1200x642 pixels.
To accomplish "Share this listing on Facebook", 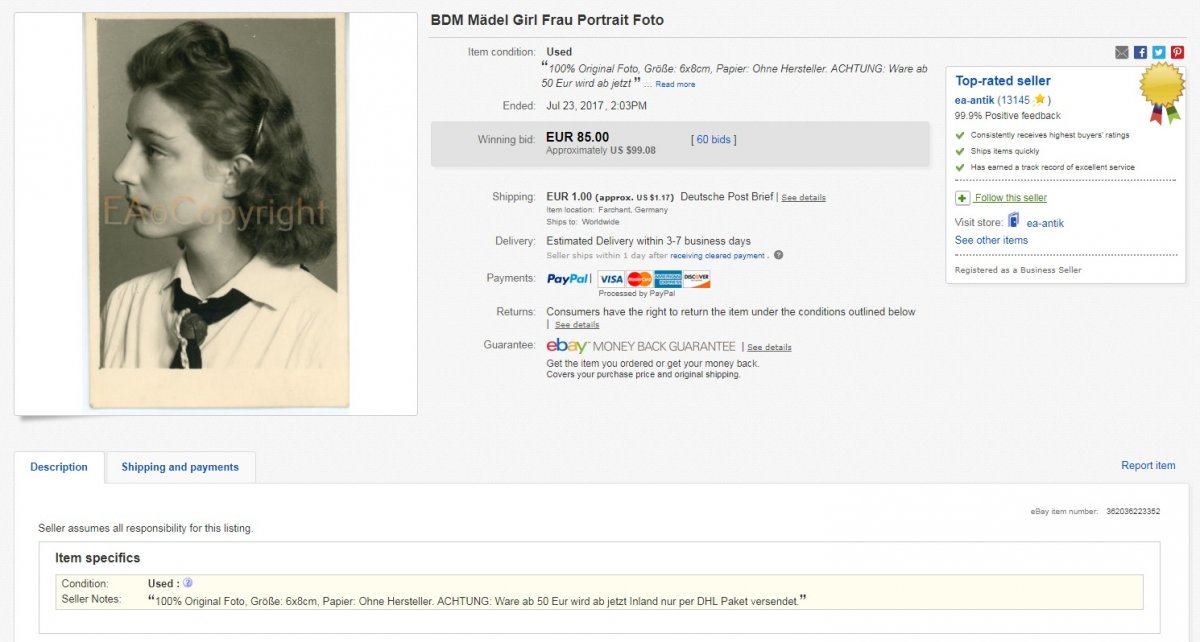I will tap(1140, 53).
